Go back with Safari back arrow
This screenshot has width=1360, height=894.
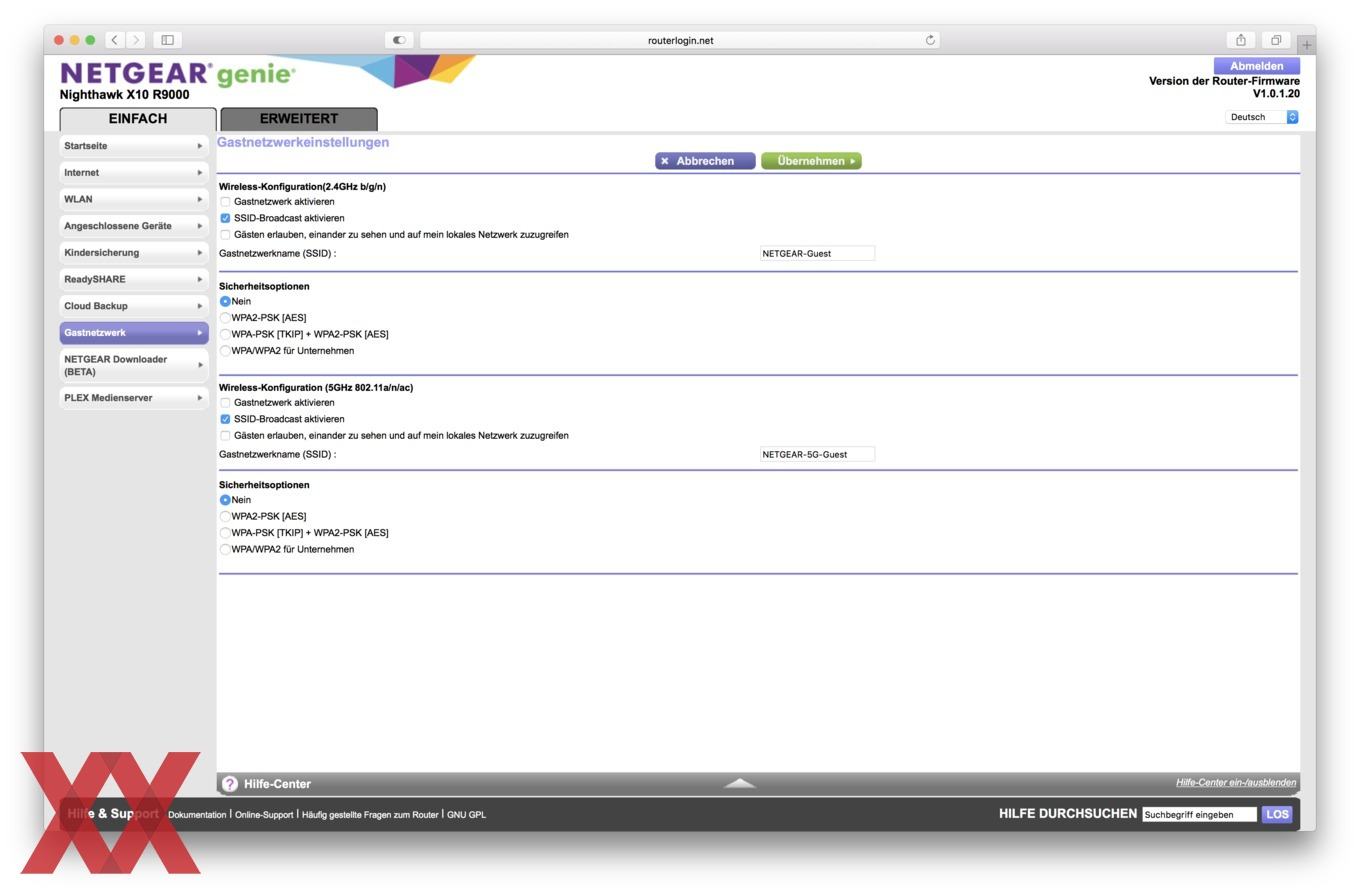coord(115,40)
